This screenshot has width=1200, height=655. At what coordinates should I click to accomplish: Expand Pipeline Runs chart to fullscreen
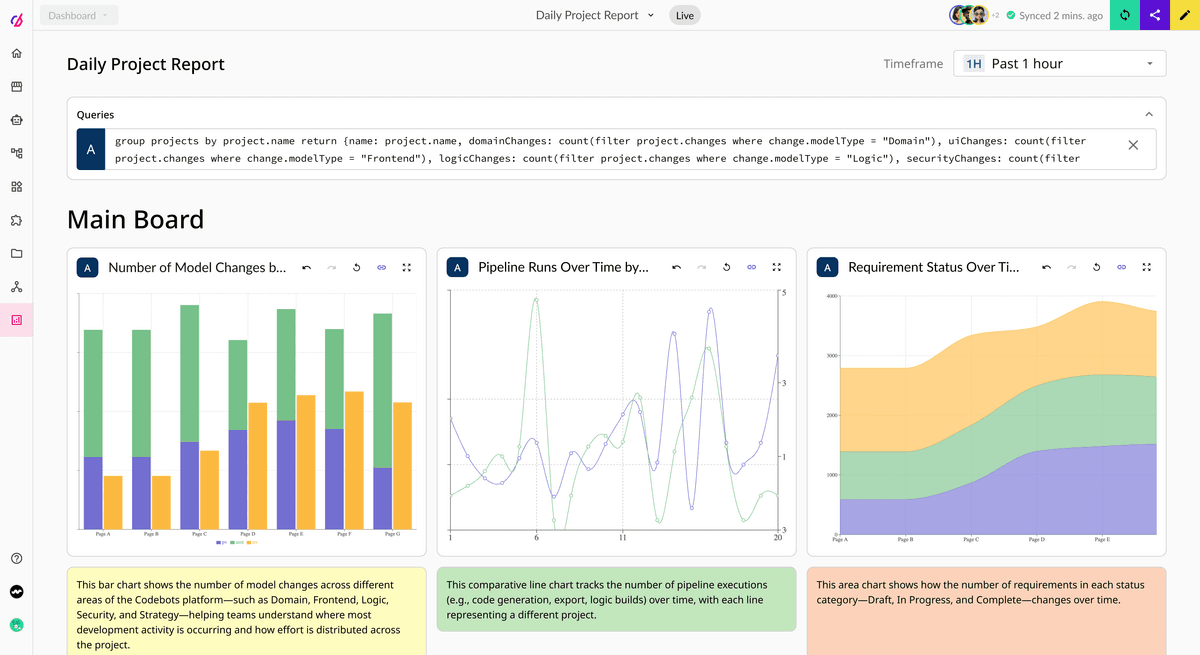[x=776, y=267]
